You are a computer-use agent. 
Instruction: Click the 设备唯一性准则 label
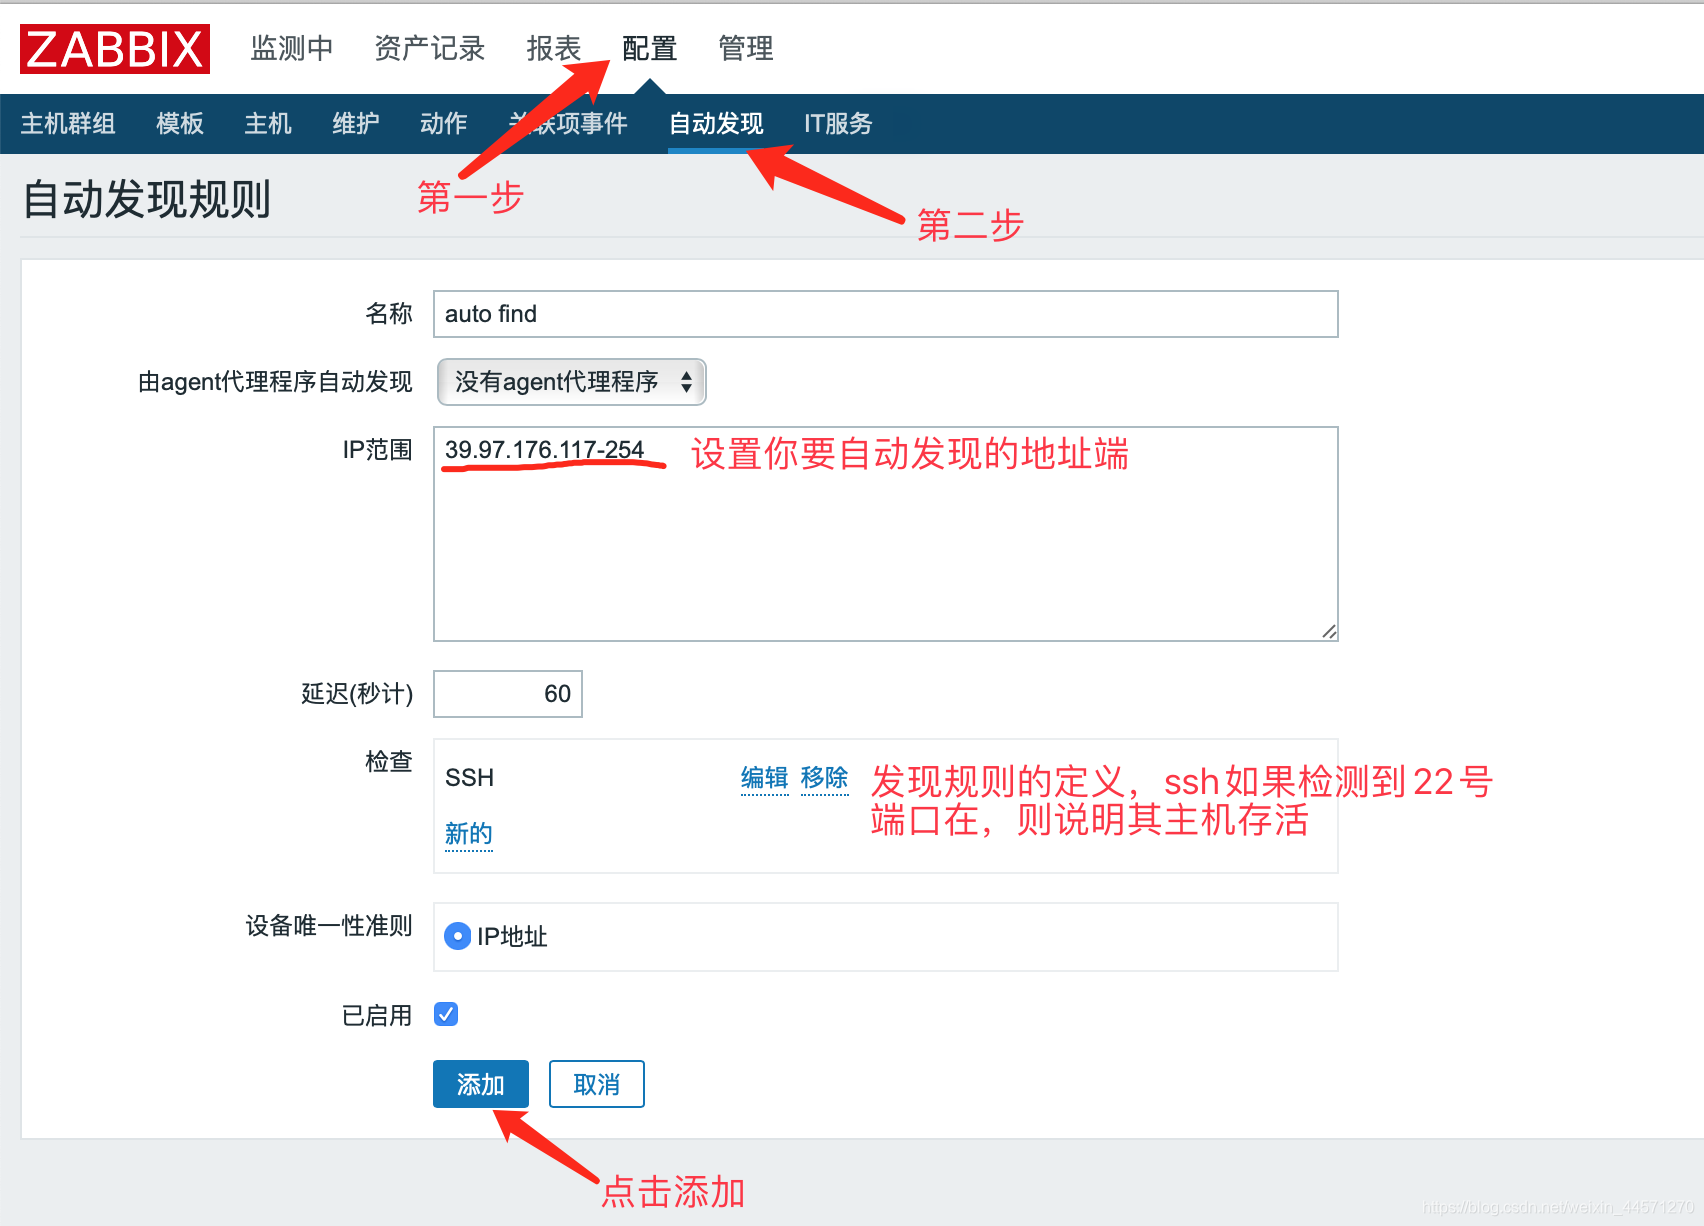(x=329, y=926)
